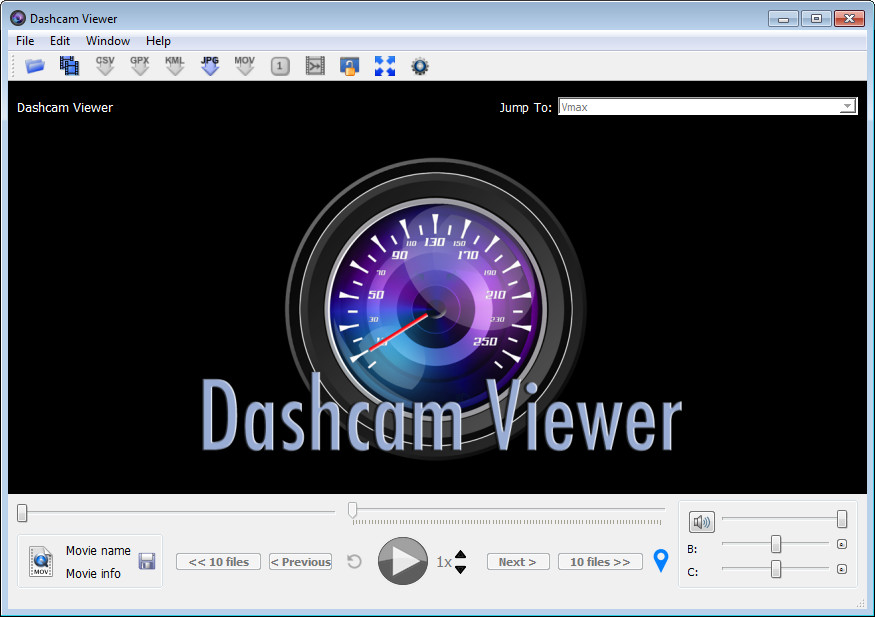Open Dashcam Viewer settings gear

(420, 65)
